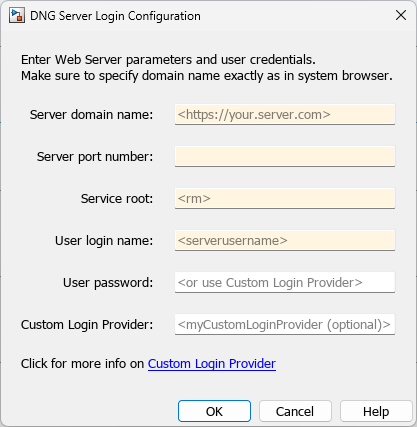Click the 'Service root:' label
This screenshot has height=427, width=417.
[117, 199]
